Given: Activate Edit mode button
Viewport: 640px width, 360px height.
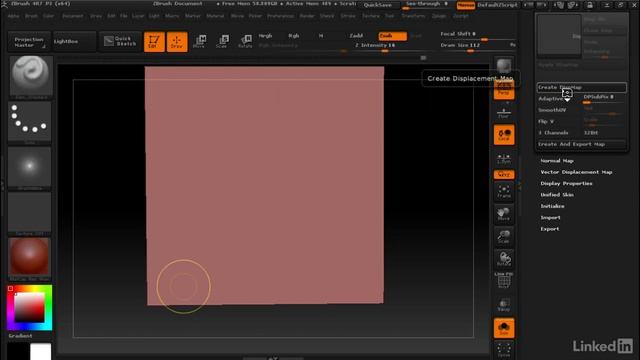Looking at the screenshot, I should coord(154,42).
